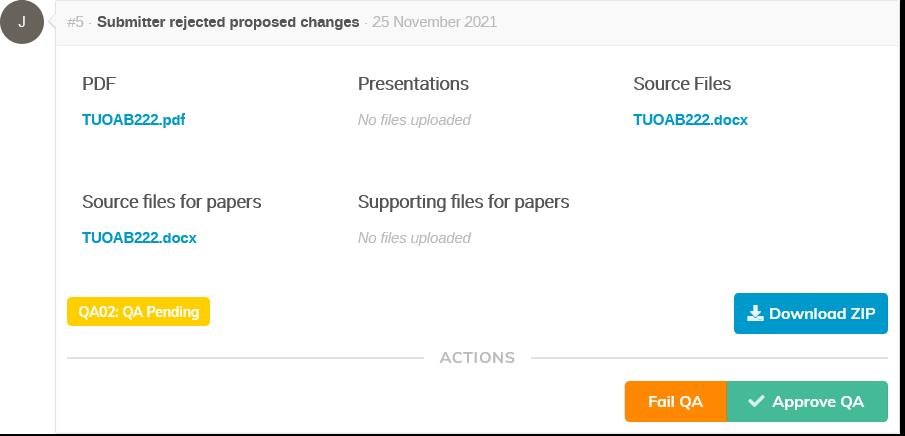Click the Download ZIP button label
Viewport: 905px width, 436px height.
pyautogui.click(x=822, y=314)
